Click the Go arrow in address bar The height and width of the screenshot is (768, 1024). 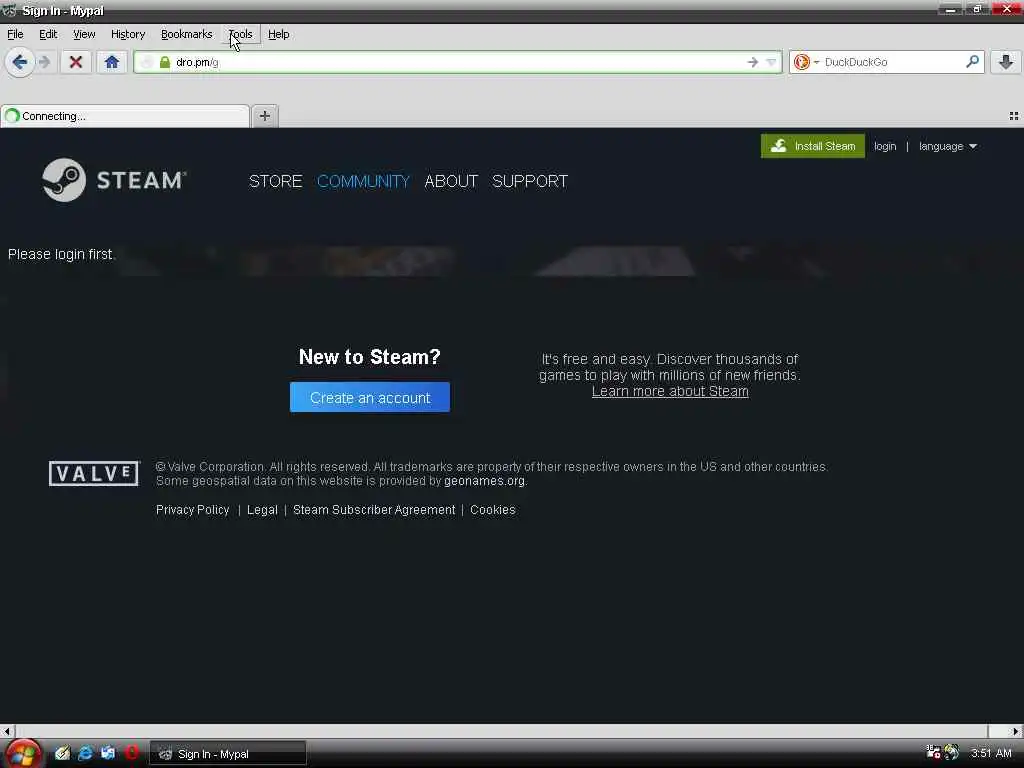[x=752, y=62]
